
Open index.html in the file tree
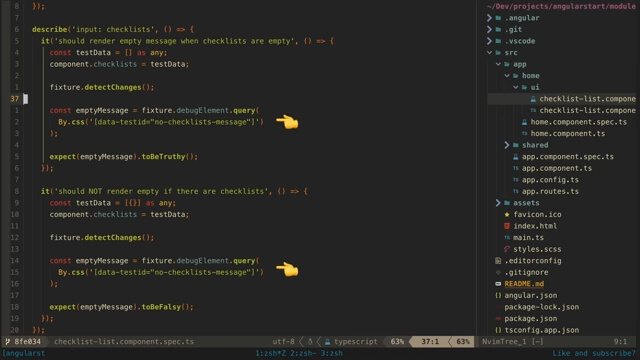click(x=535, y=226)
